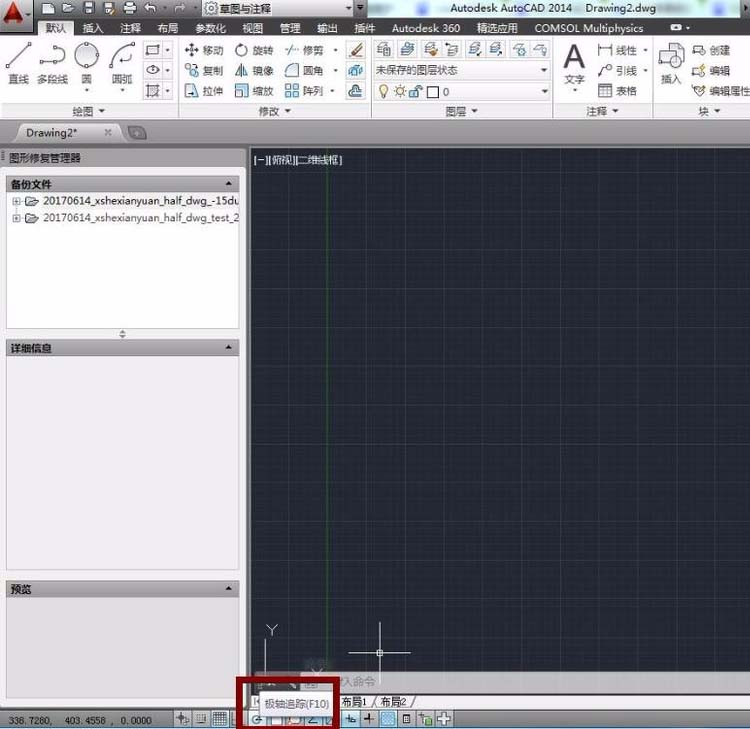Screen dimensions: 750x729
Task: Select the 圆 (Circle) tool
Action: [x=87, y=65]
